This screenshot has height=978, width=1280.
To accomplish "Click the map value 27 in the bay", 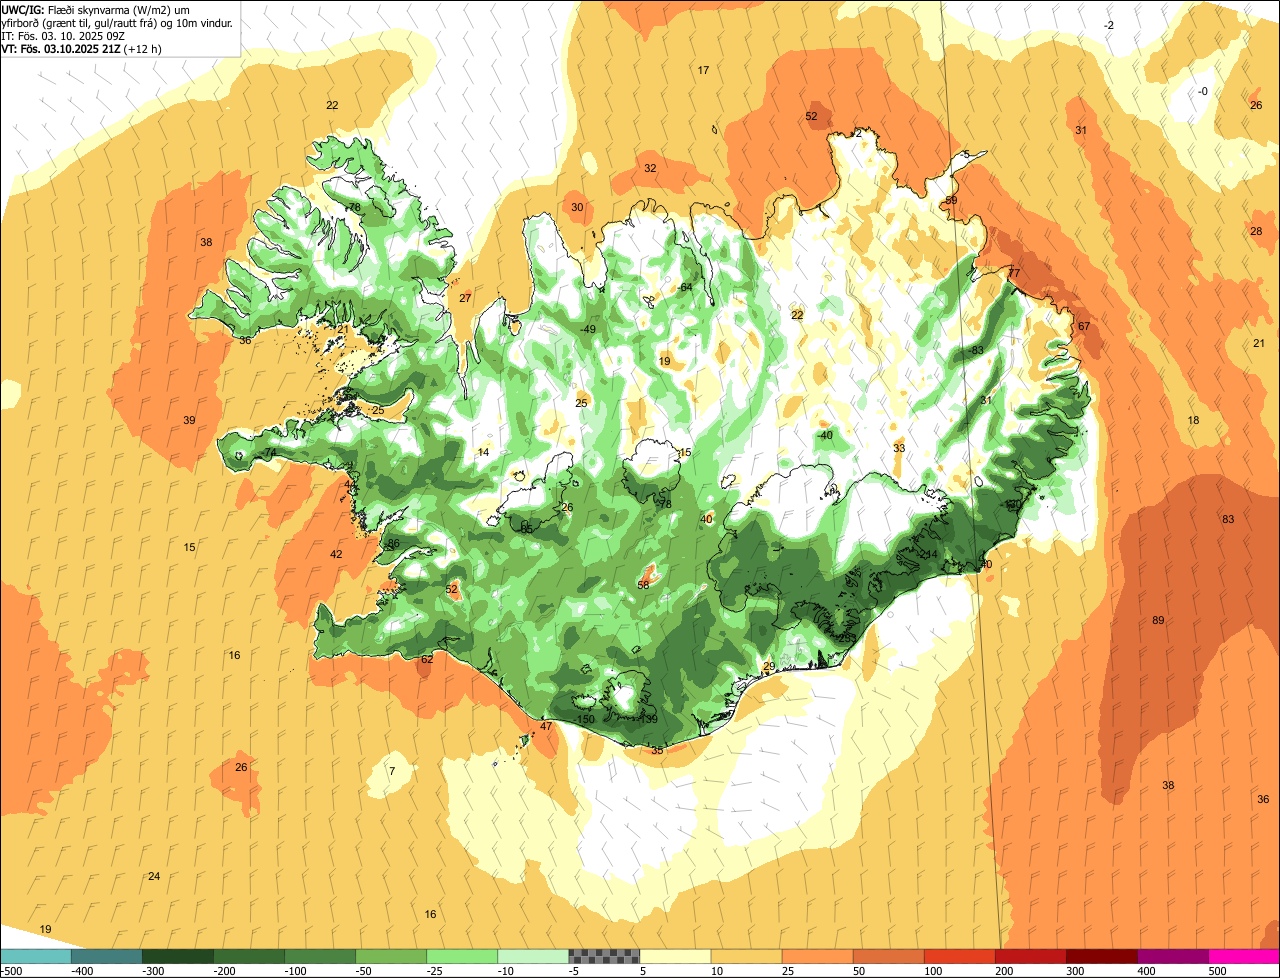I will click(465, 298).
